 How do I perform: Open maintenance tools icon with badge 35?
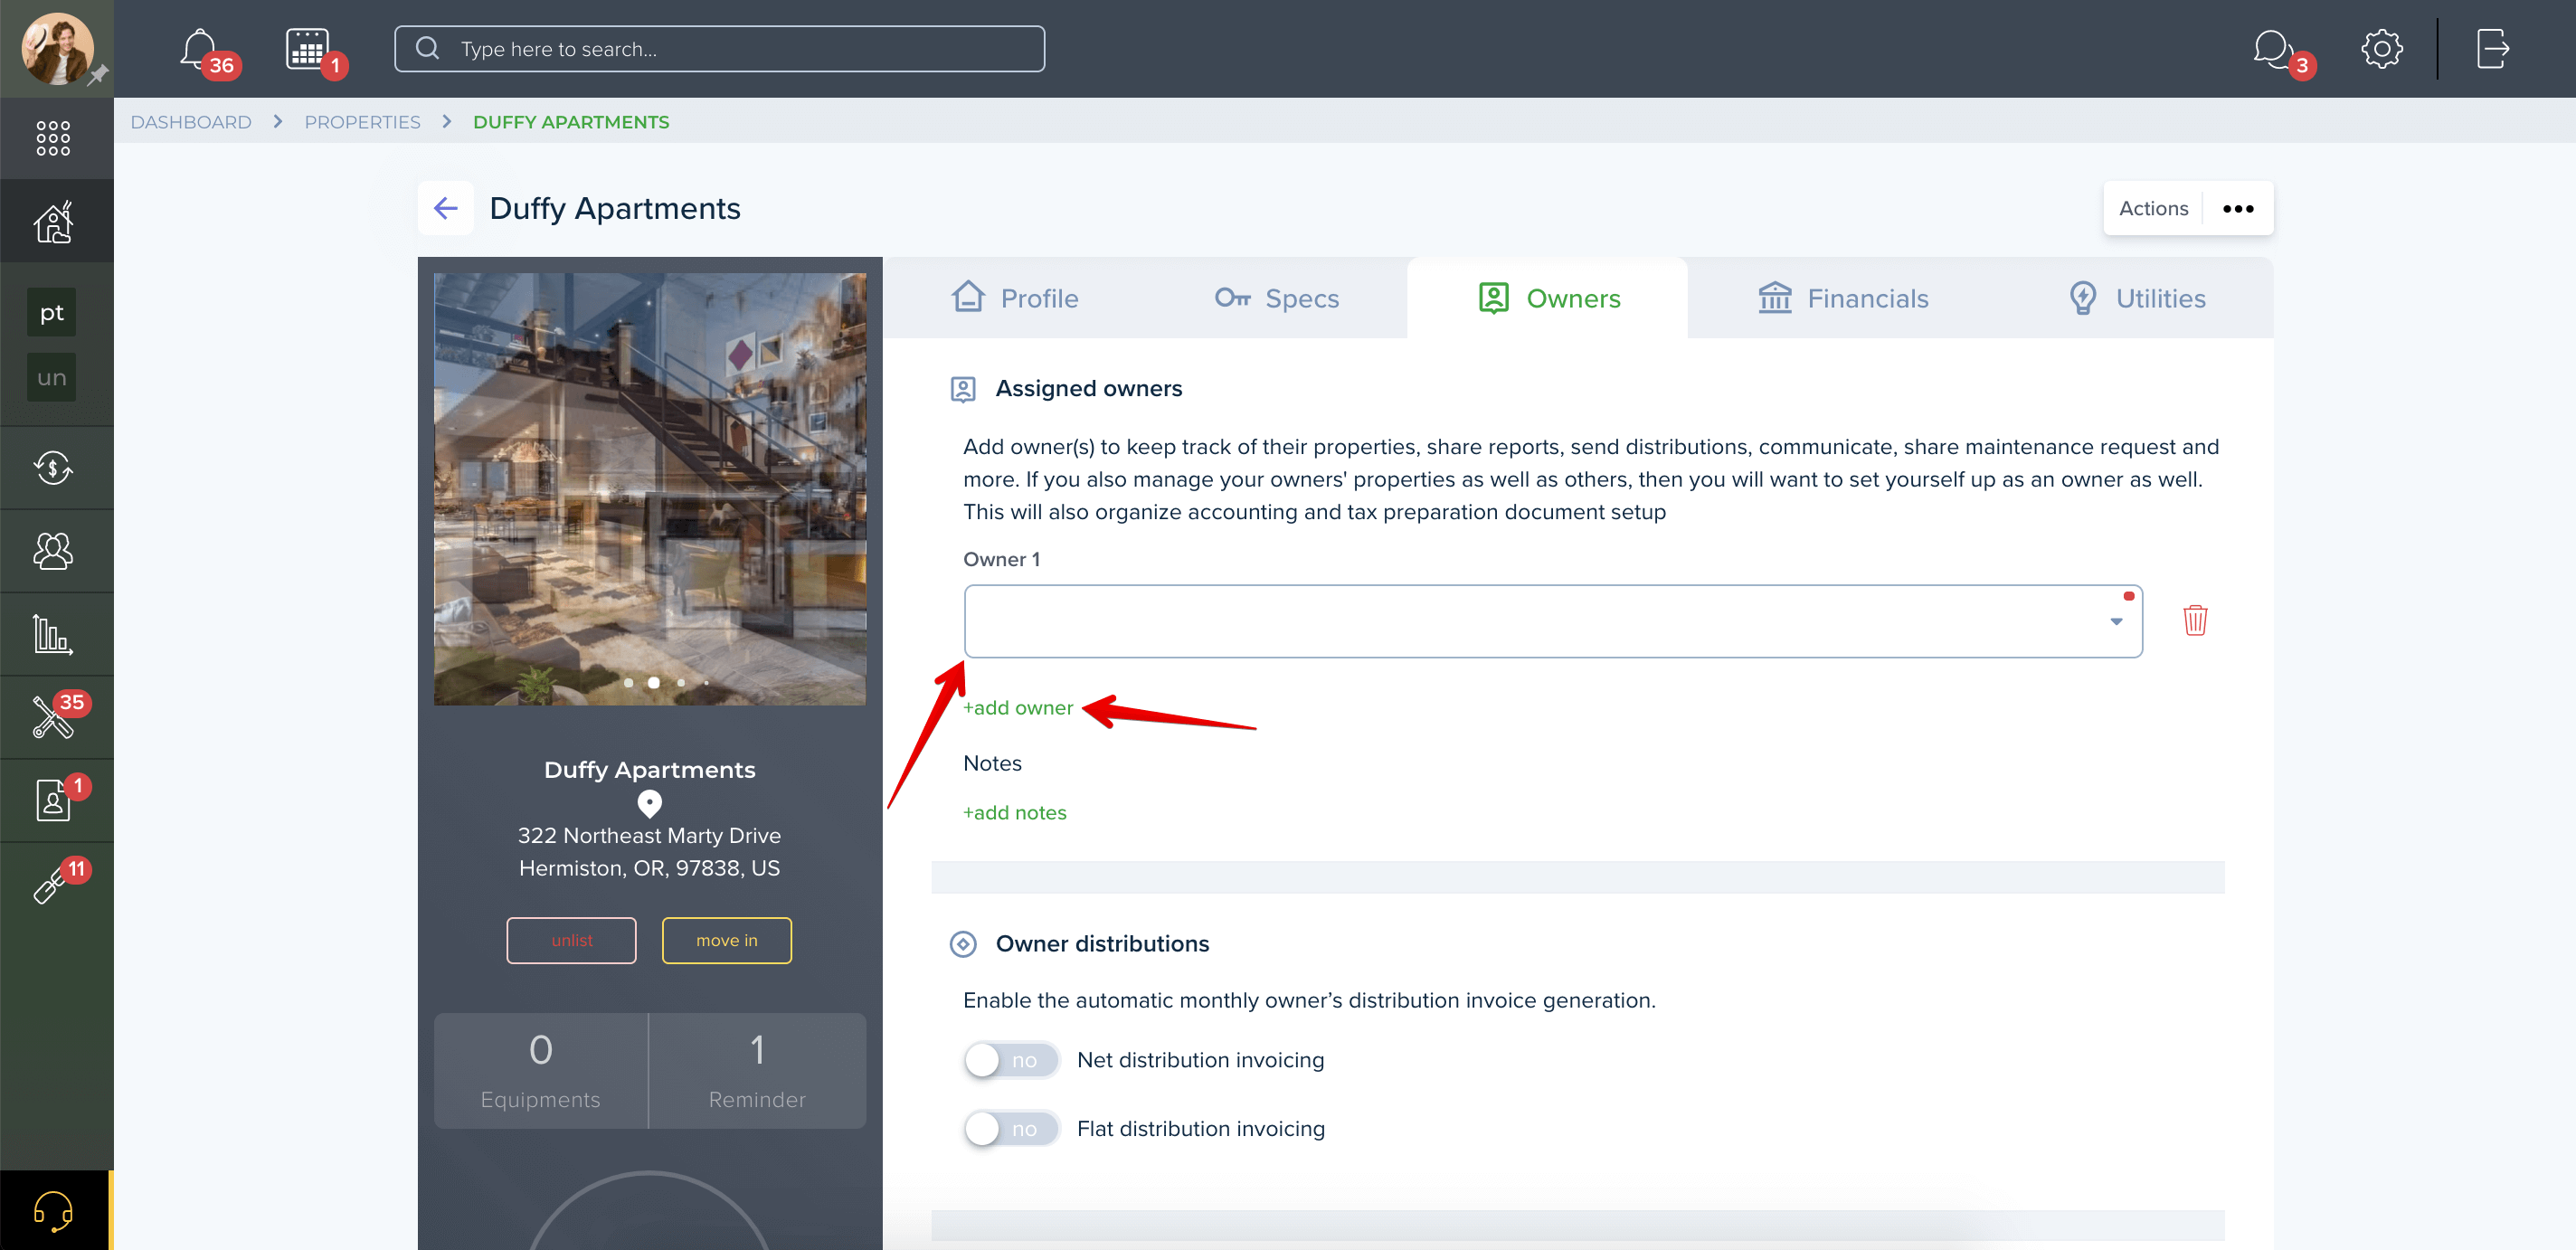point(53,716)
